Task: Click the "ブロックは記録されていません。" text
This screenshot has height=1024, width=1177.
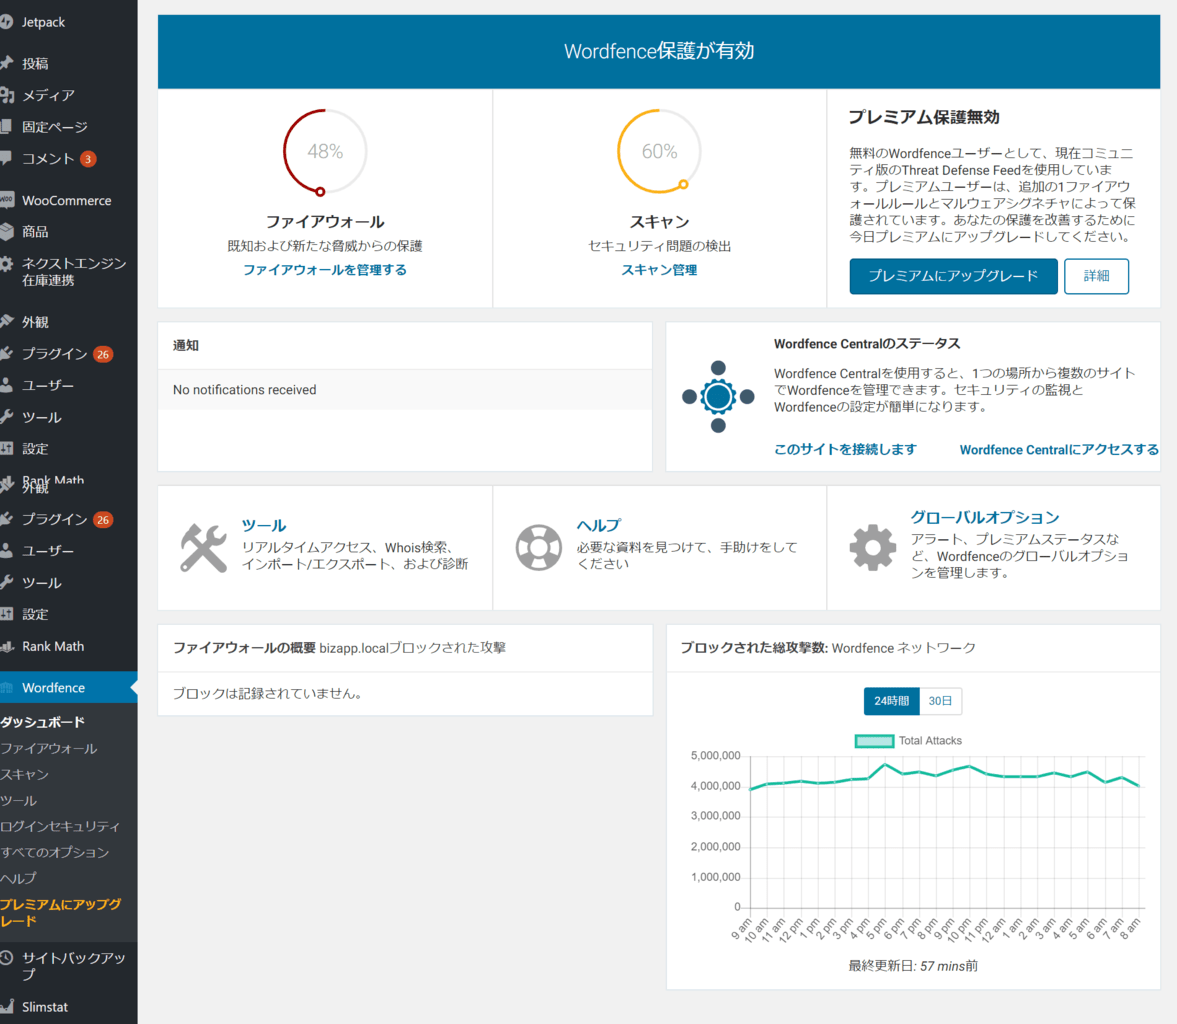Action: point(267,694)
